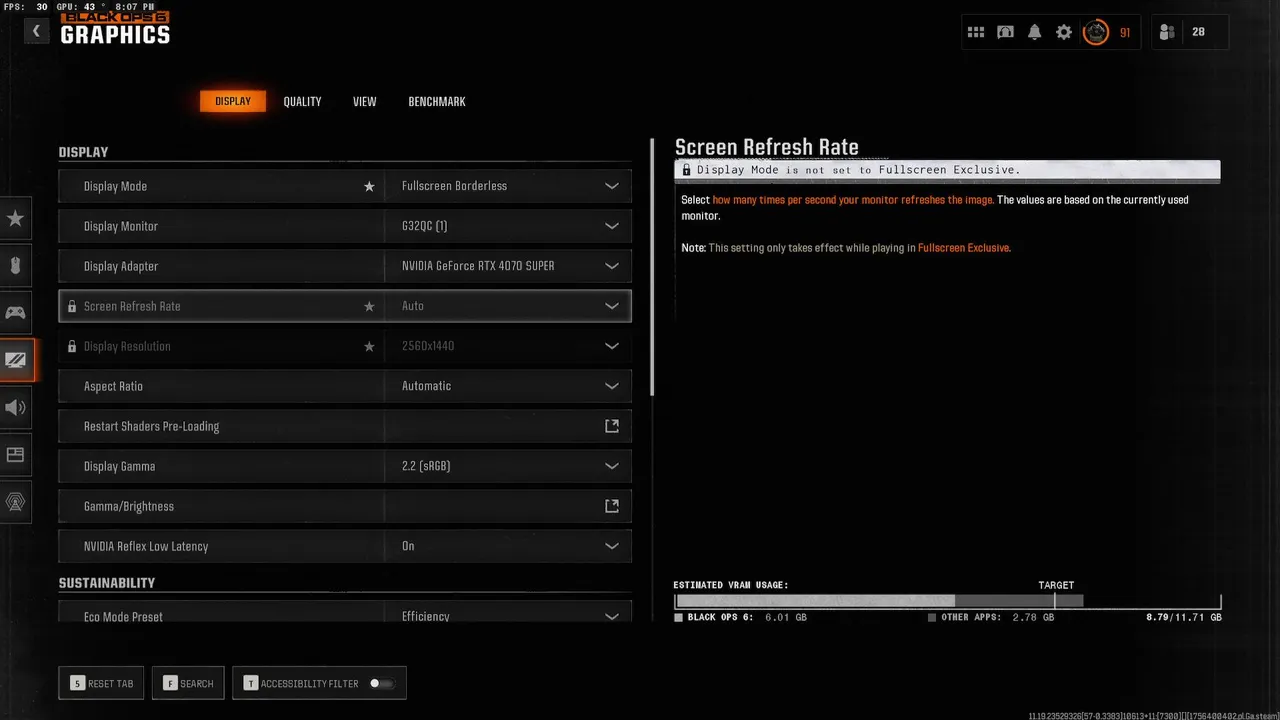This screenshot has width=1280, height=720.
Task: Expand Aspect Ratio dropdown
Action: coord(612,386)
